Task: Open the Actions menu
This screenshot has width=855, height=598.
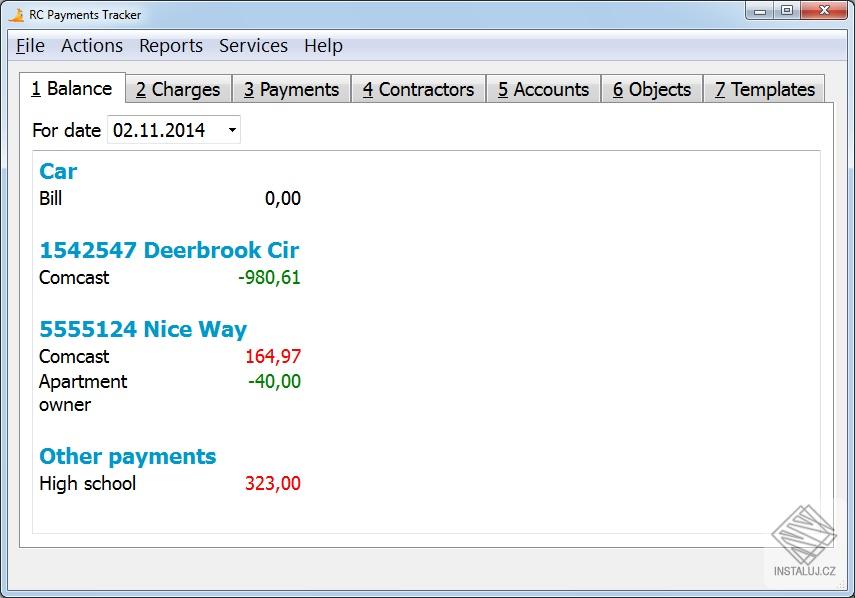Action: pyautogui.click(x=92, y=46)
